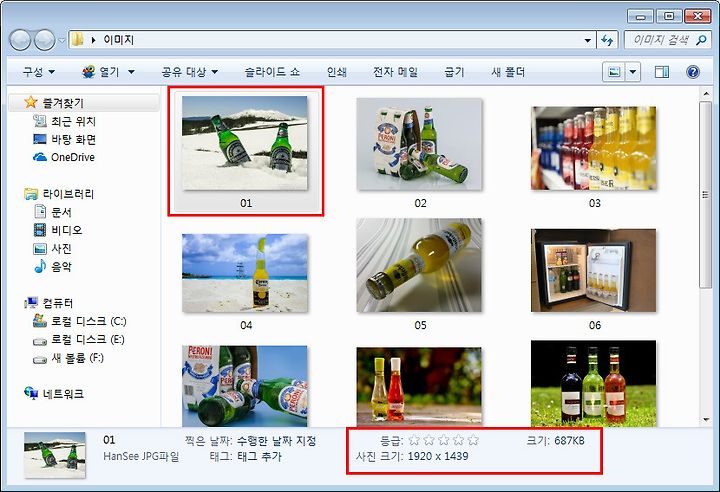The image size is (720, 492).
Task: Set rating to one star
Action: coord(414,441)
